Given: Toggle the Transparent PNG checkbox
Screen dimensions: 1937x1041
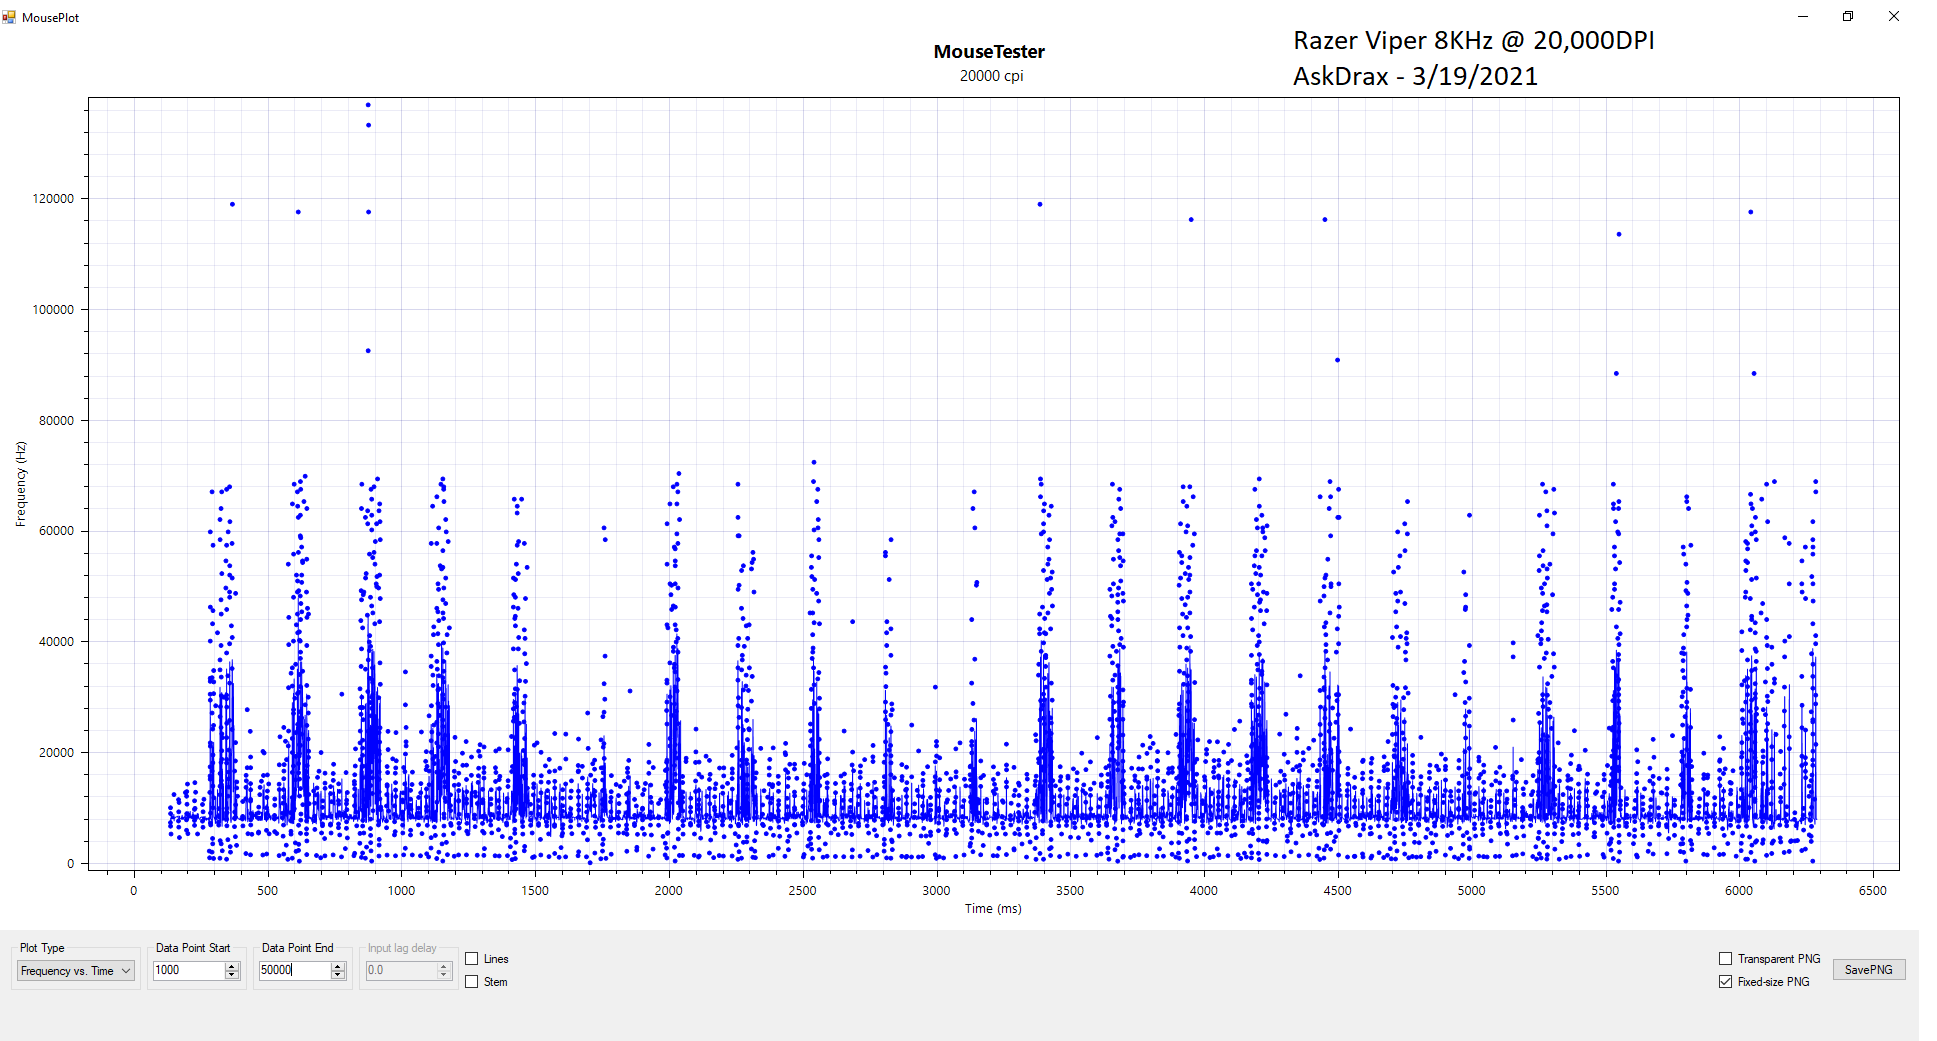Looking at the screenshot, I should pyautogui.click(x=1725, y=959).
